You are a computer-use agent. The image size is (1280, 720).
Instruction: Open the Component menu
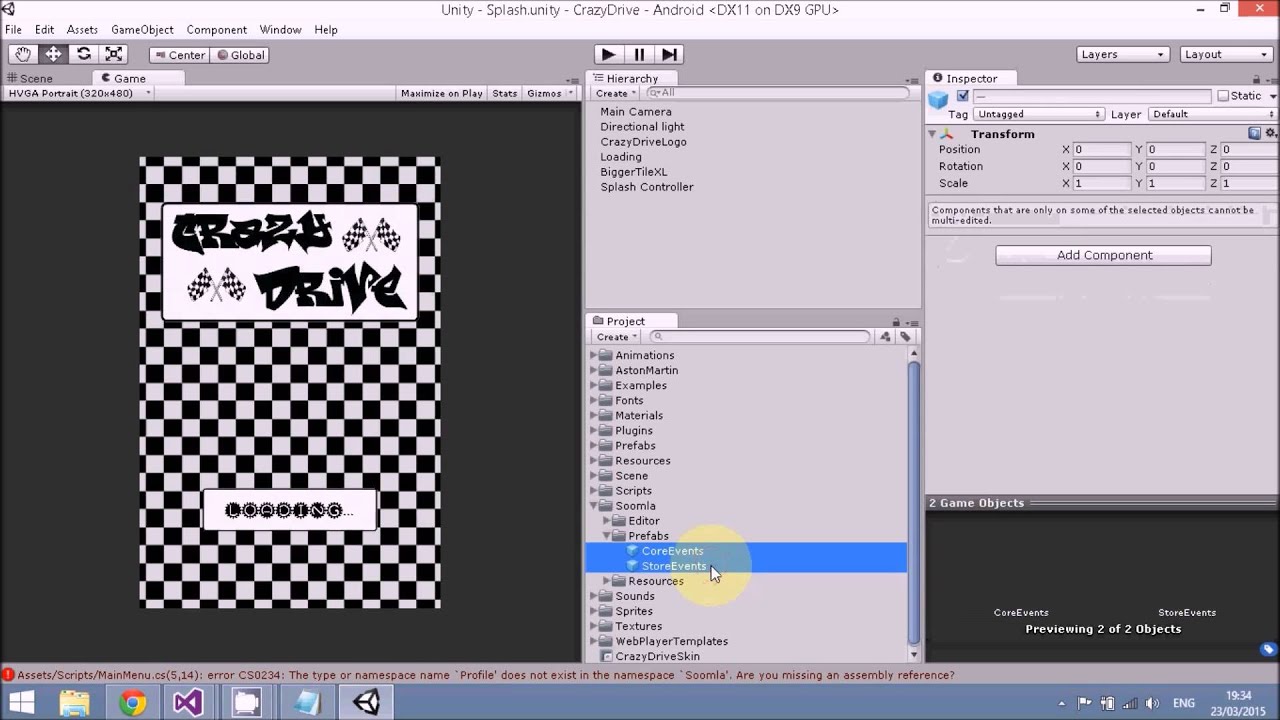pyautogui.click(x=216, y=30)
